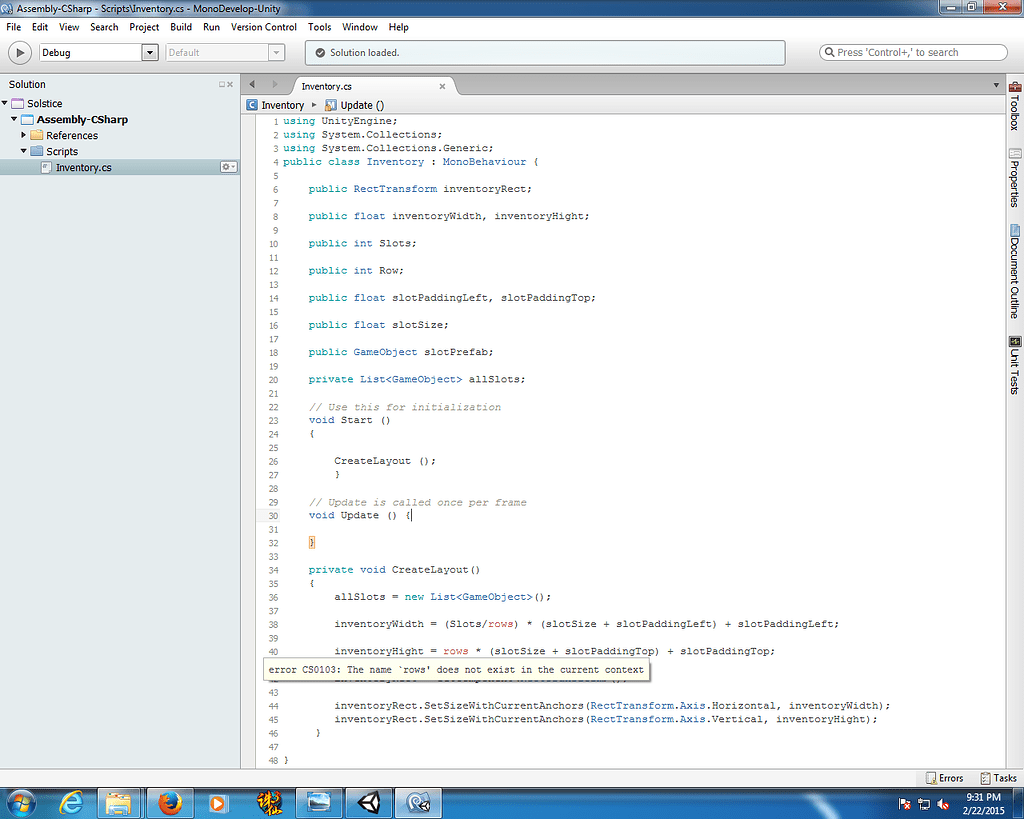
Task: Expand the References node
Action: 24,135
